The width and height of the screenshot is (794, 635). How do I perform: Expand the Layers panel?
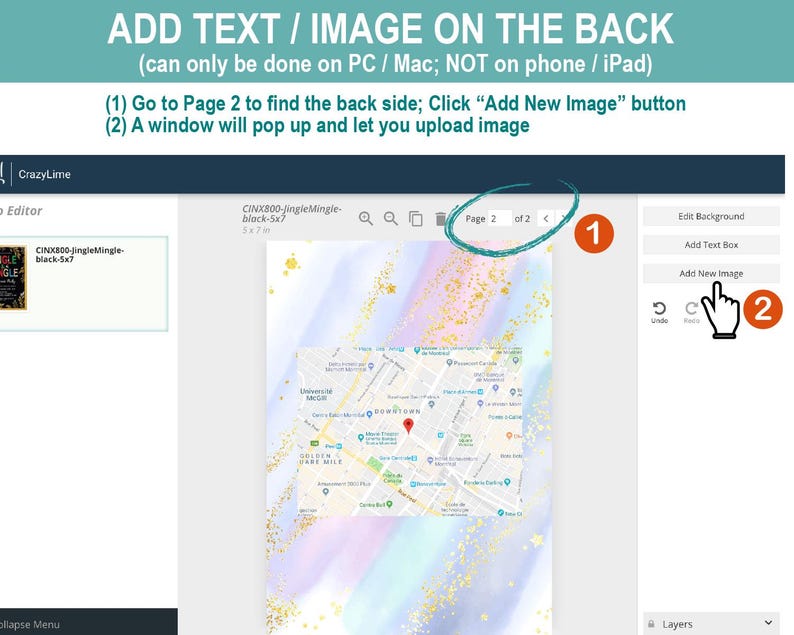coord(768,623)
